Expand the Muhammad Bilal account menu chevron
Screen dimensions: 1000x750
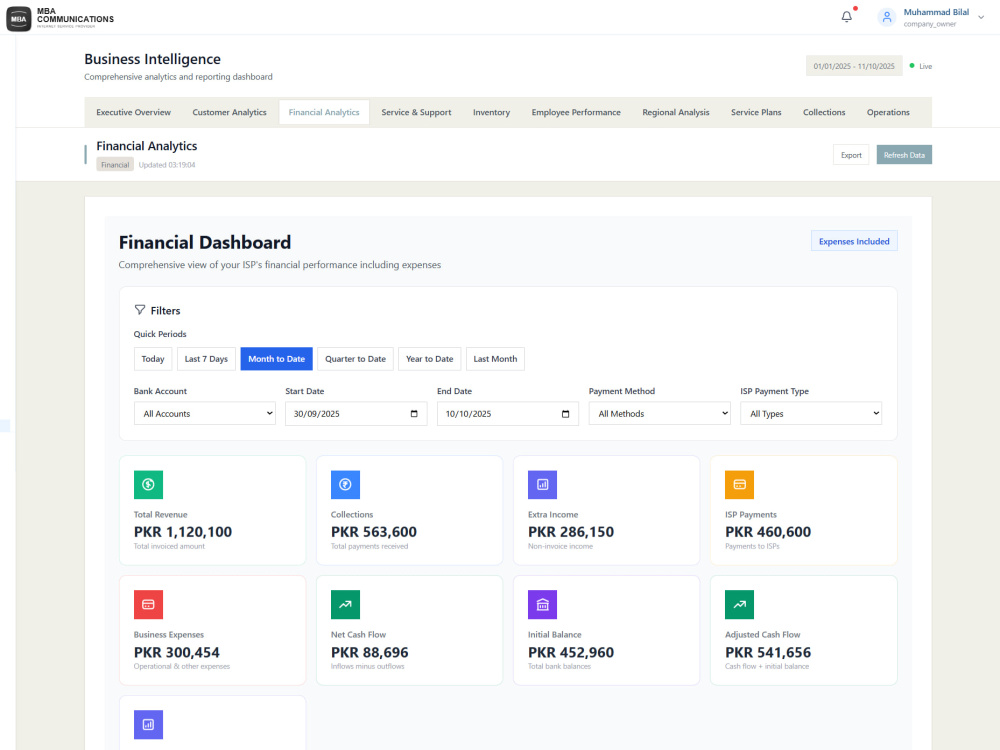tap(981, 17)
